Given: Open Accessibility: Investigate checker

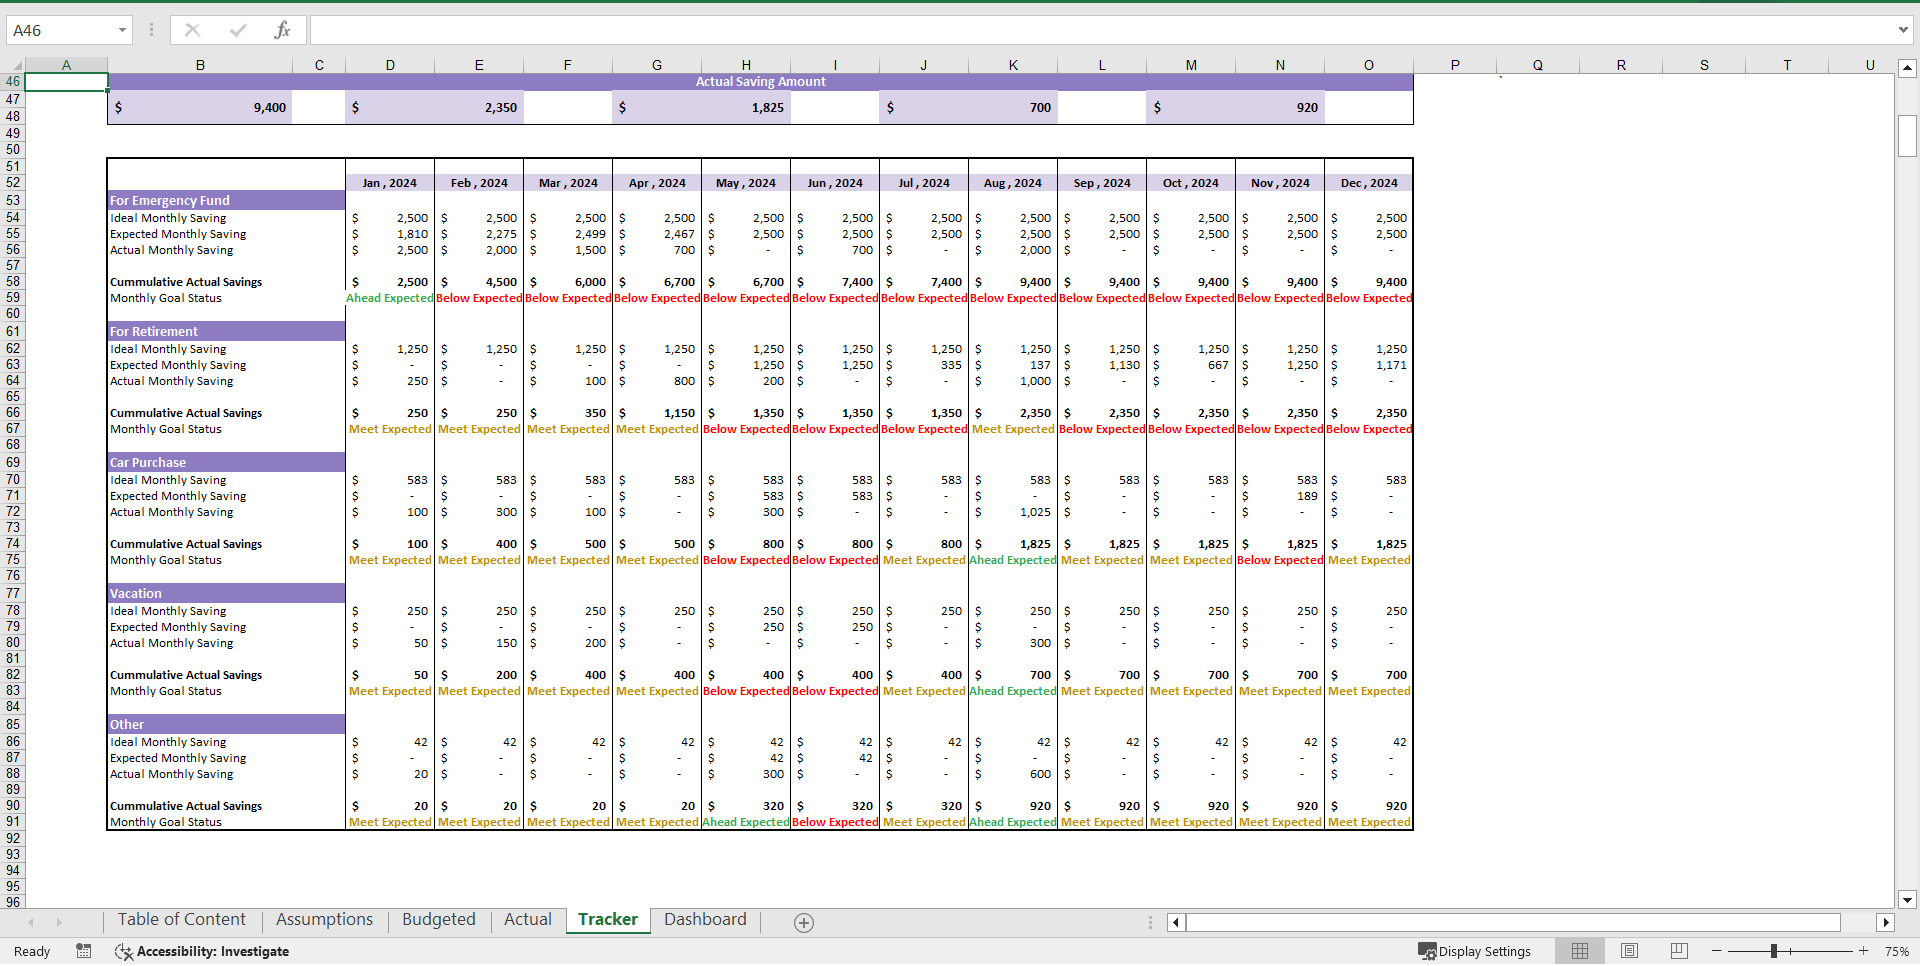Looking at the screenshot, I should pos(202,951).
